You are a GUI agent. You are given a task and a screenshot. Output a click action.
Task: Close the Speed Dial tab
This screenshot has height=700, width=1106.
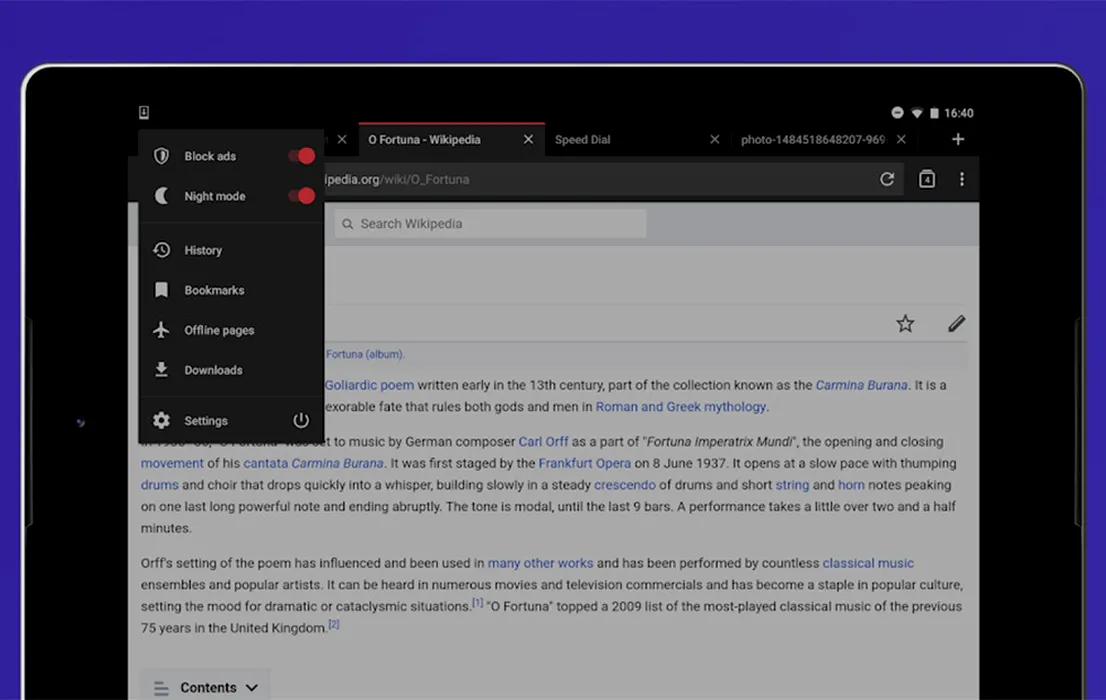715,140
